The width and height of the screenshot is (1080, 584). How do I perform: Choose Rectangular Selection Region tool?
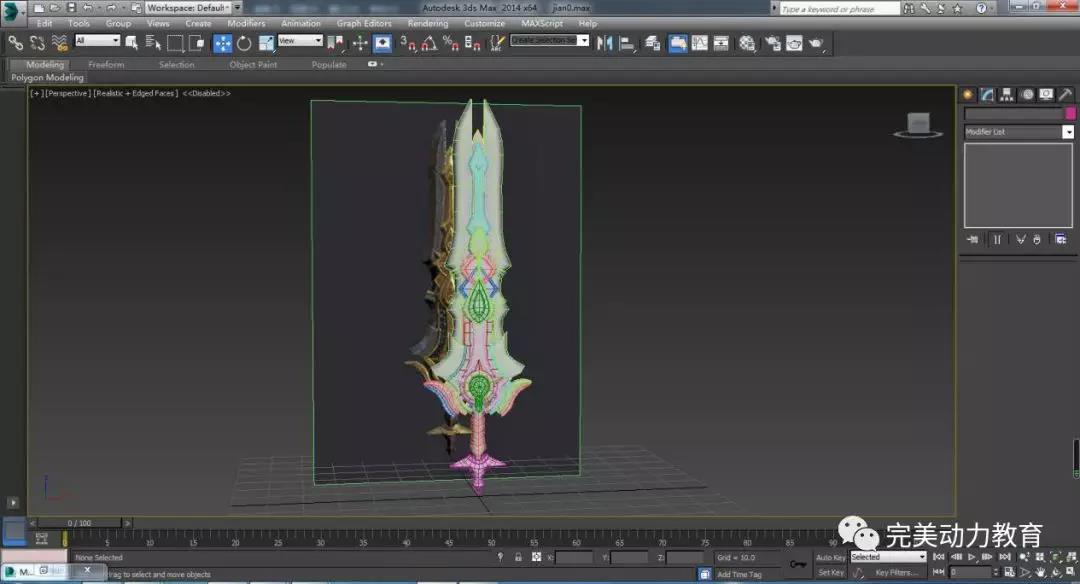[175, 43]
